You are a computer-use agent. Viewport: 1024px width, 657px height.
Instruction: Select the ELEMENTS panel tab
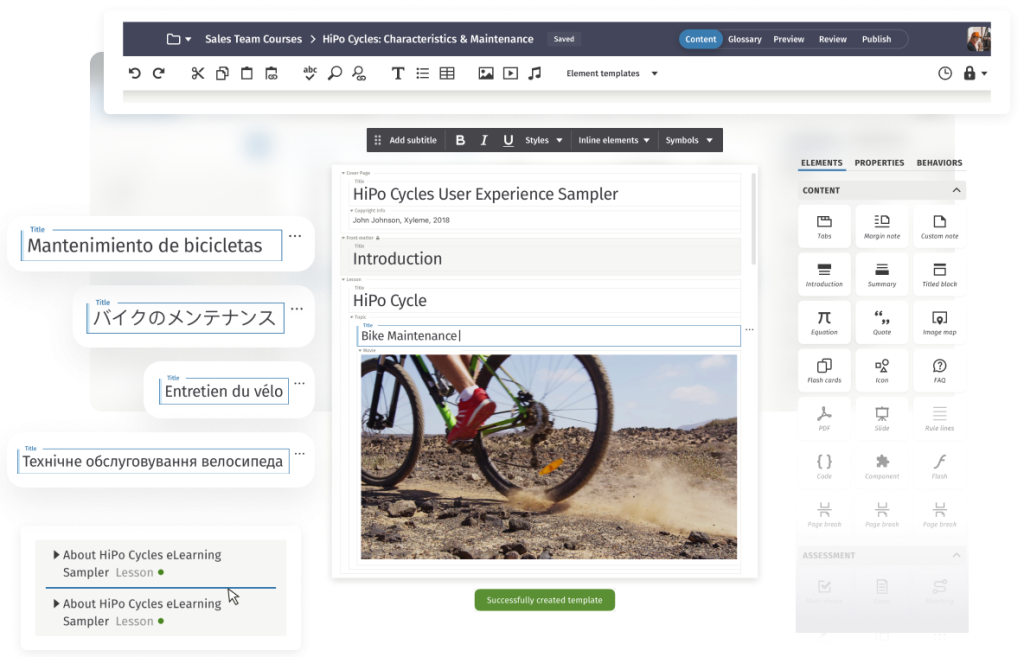822,163
